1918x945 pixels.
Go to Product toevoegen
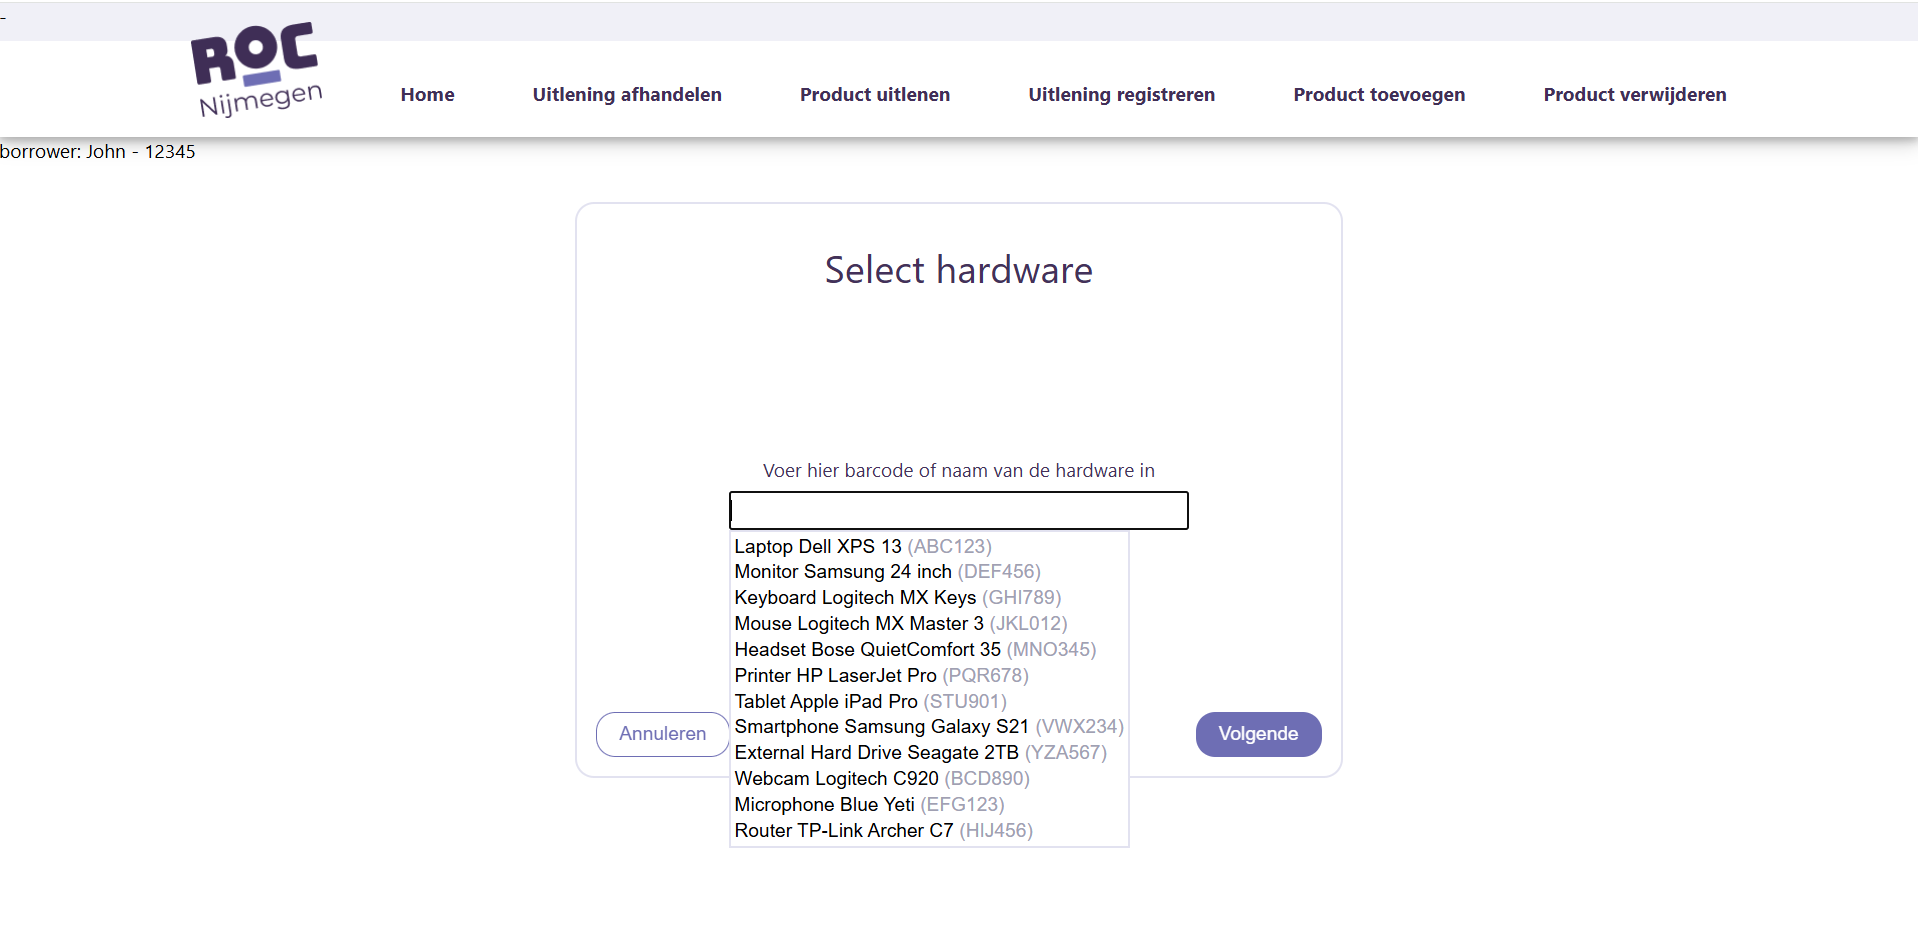(1379, 95)
